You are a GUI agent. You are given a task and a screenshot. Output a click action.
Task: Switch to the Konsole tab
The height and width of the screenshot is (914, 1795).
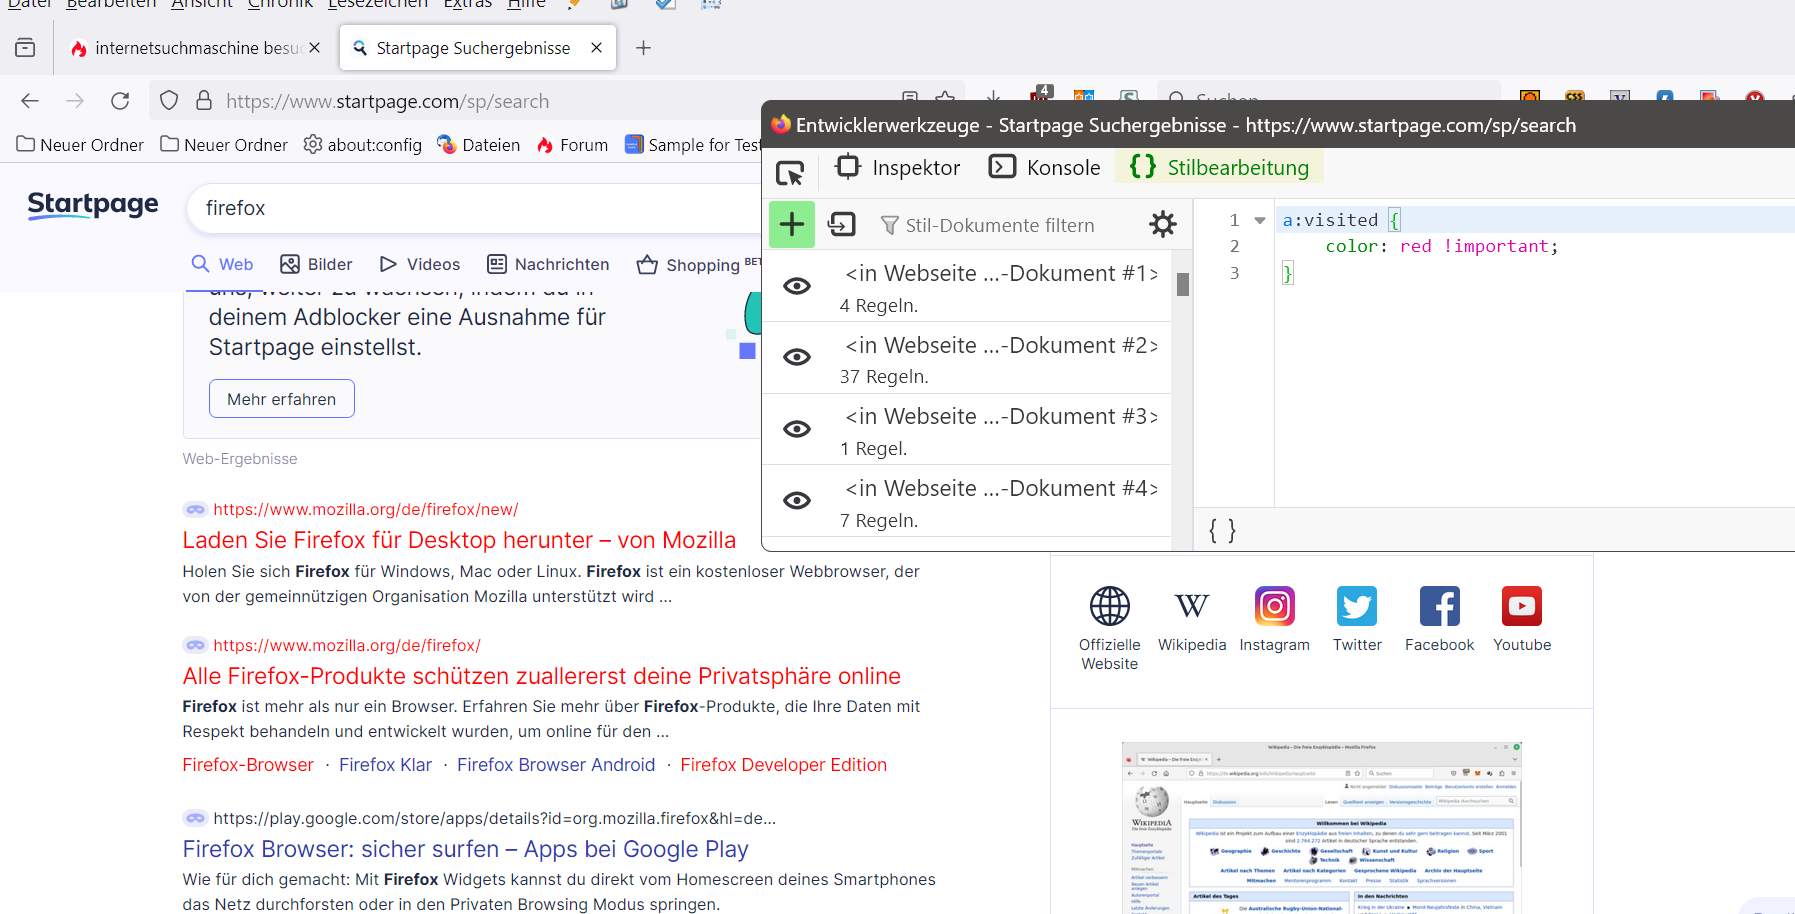pyautogui.click(x=1045, y=167)
